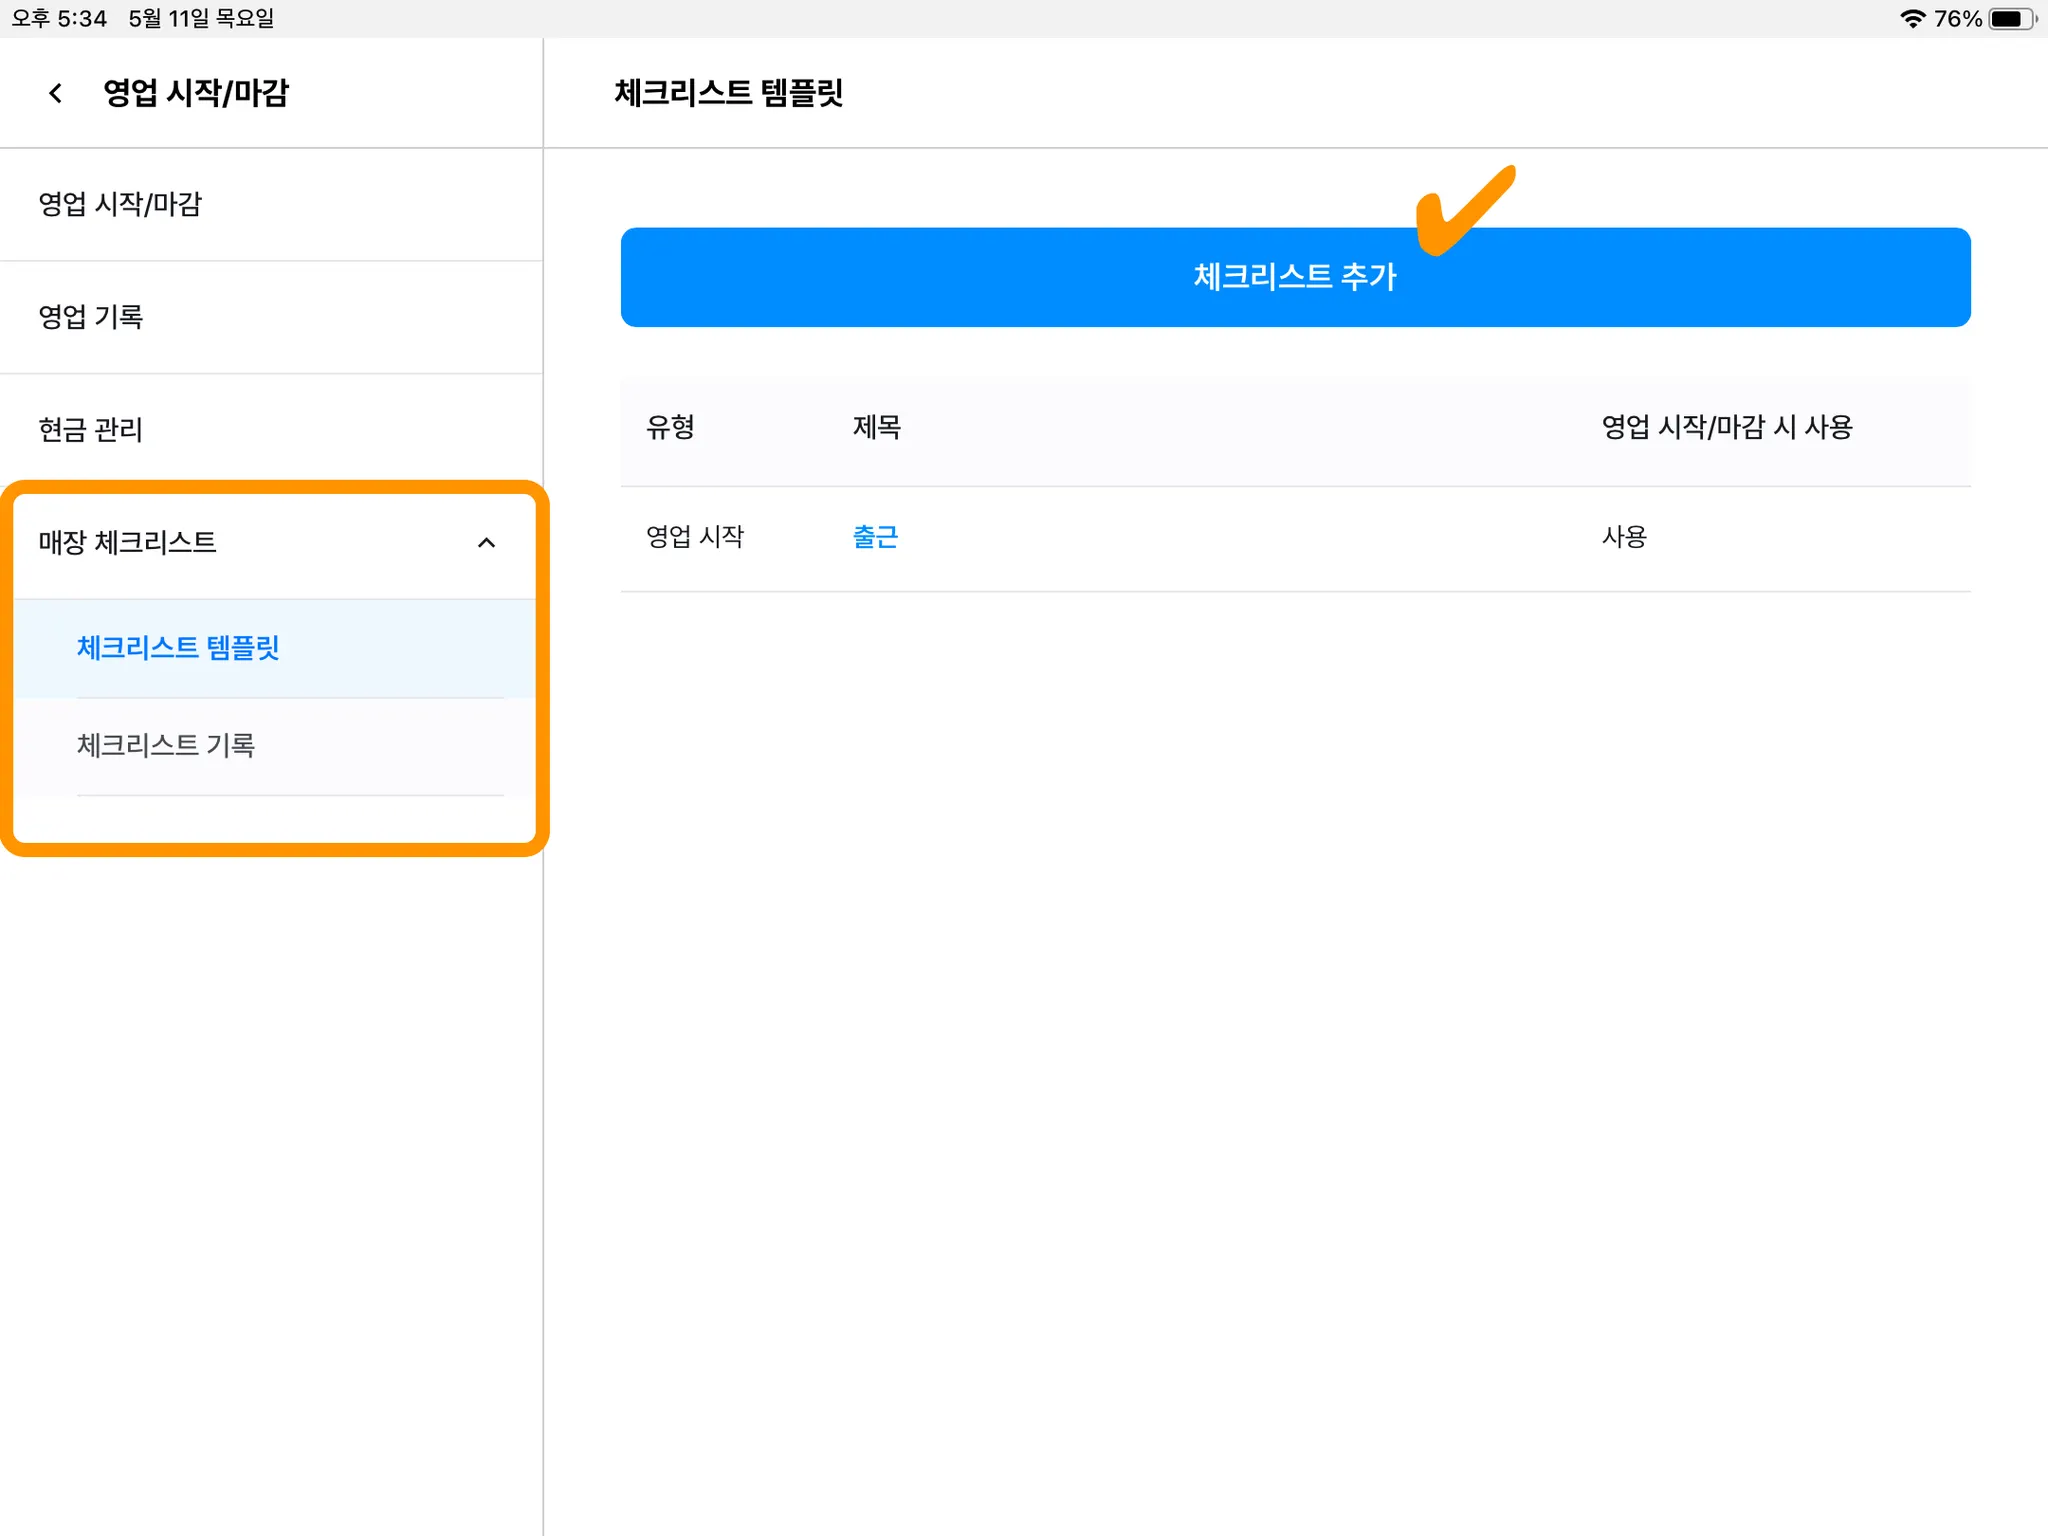
Task: Tap the 5월 11일 목요일 date
Action: [x=201, y=19]
